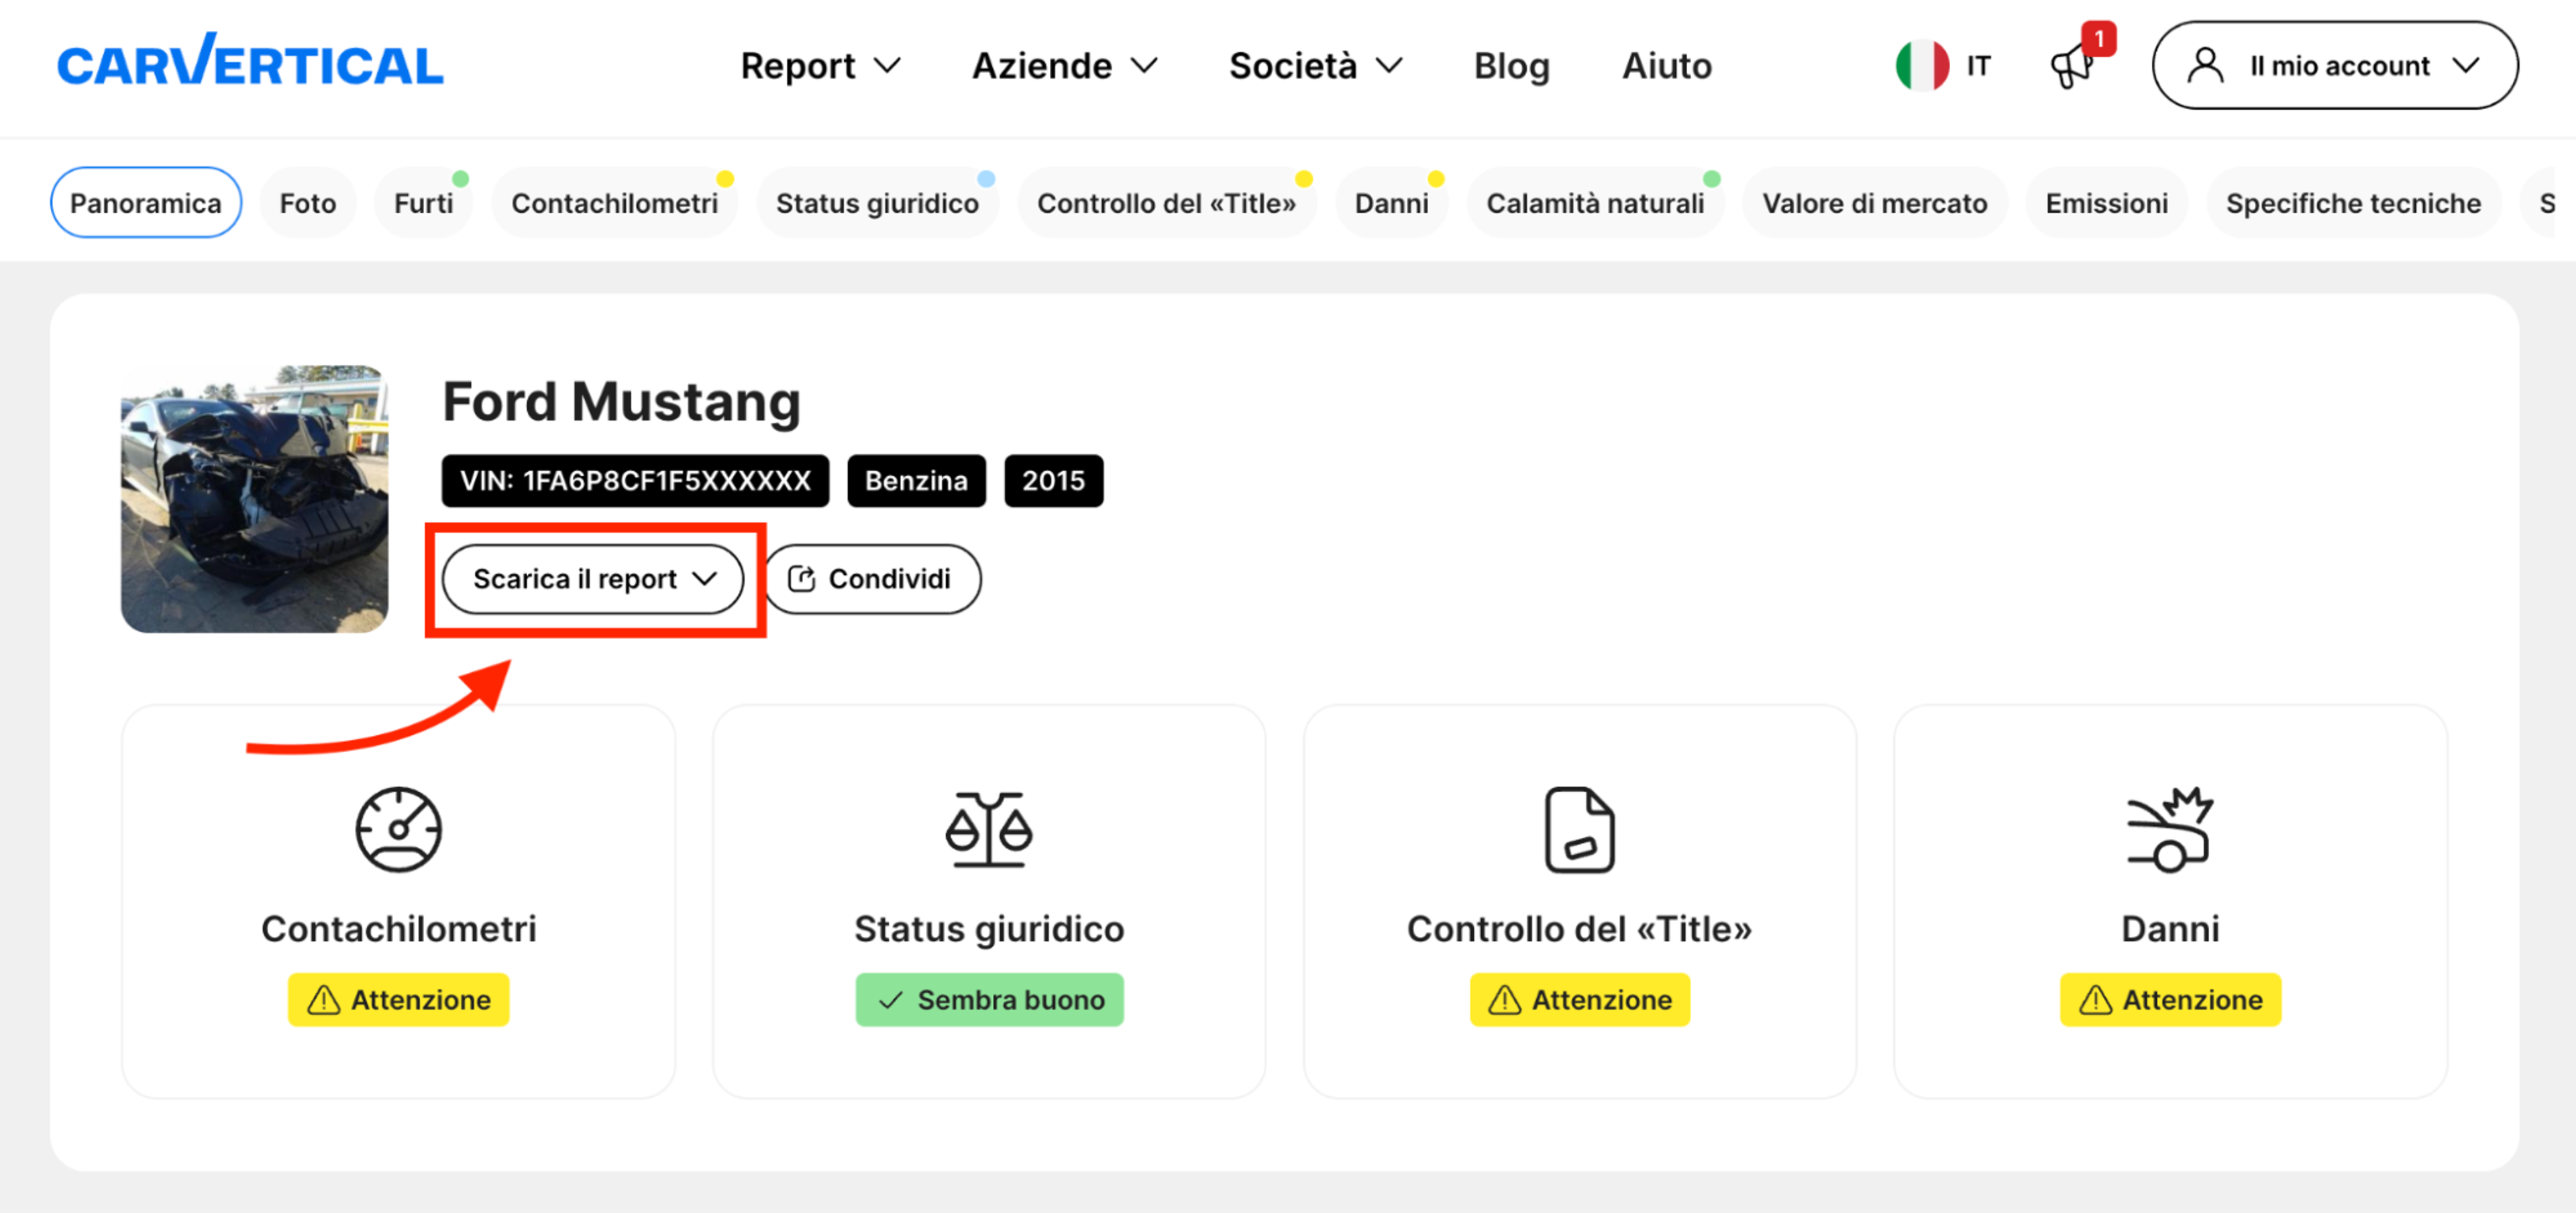
Task: Click the Contachilometri speedometer icon
Action: 398,830
